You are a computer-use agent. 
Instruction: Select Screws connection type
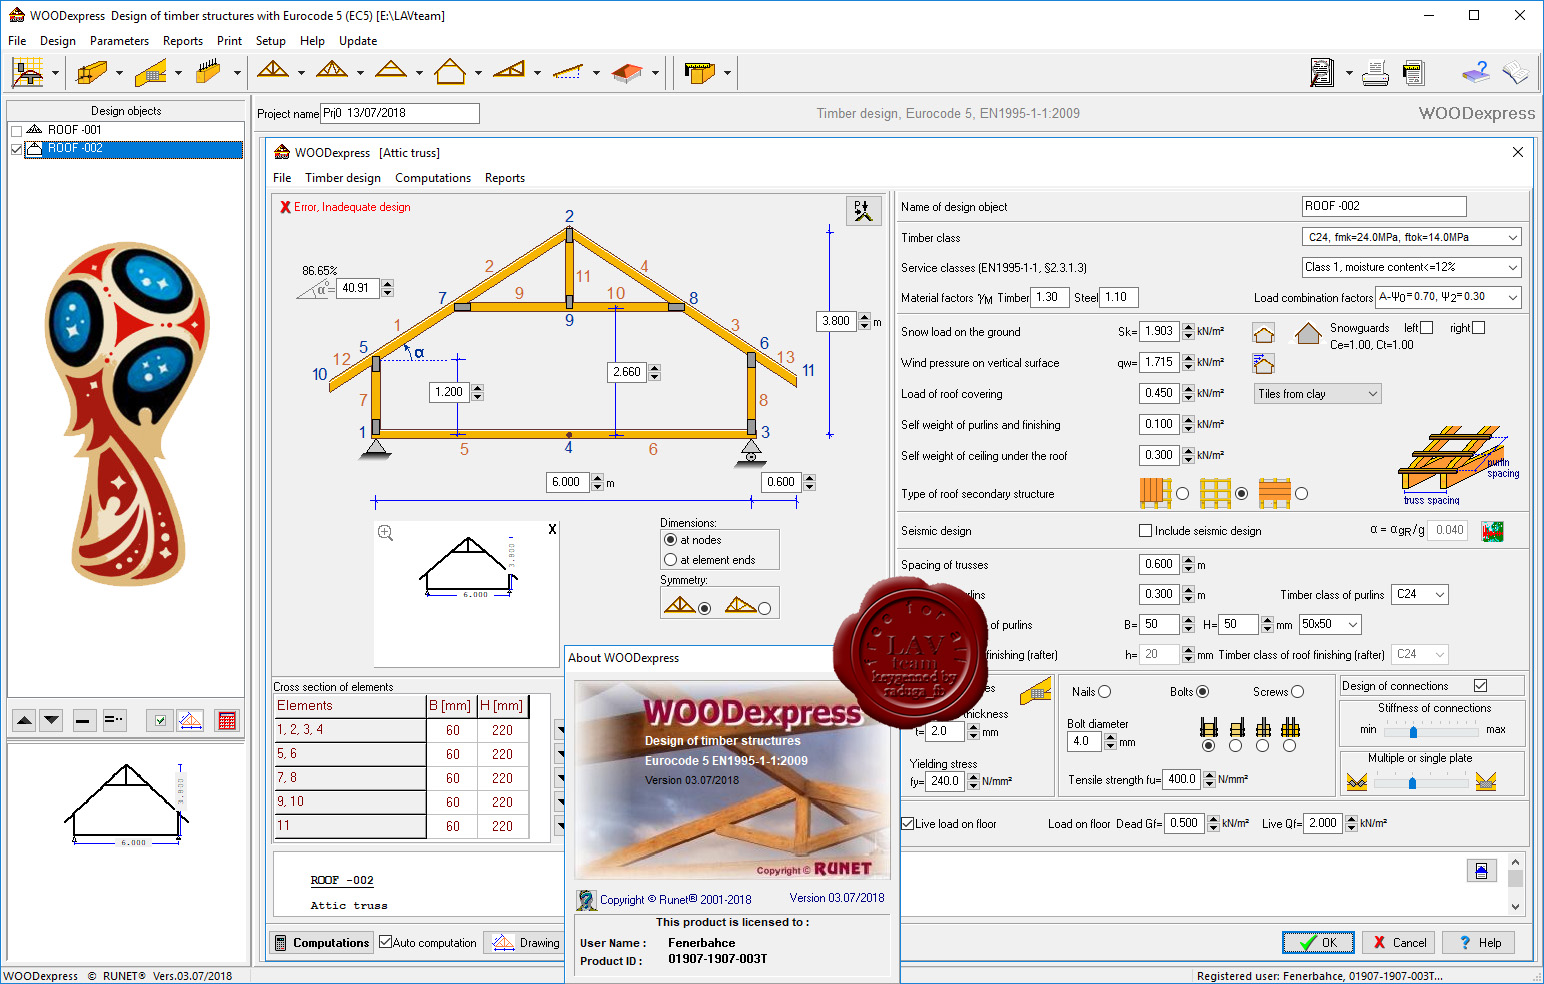pyautogui.click(x=1298, y=692)
